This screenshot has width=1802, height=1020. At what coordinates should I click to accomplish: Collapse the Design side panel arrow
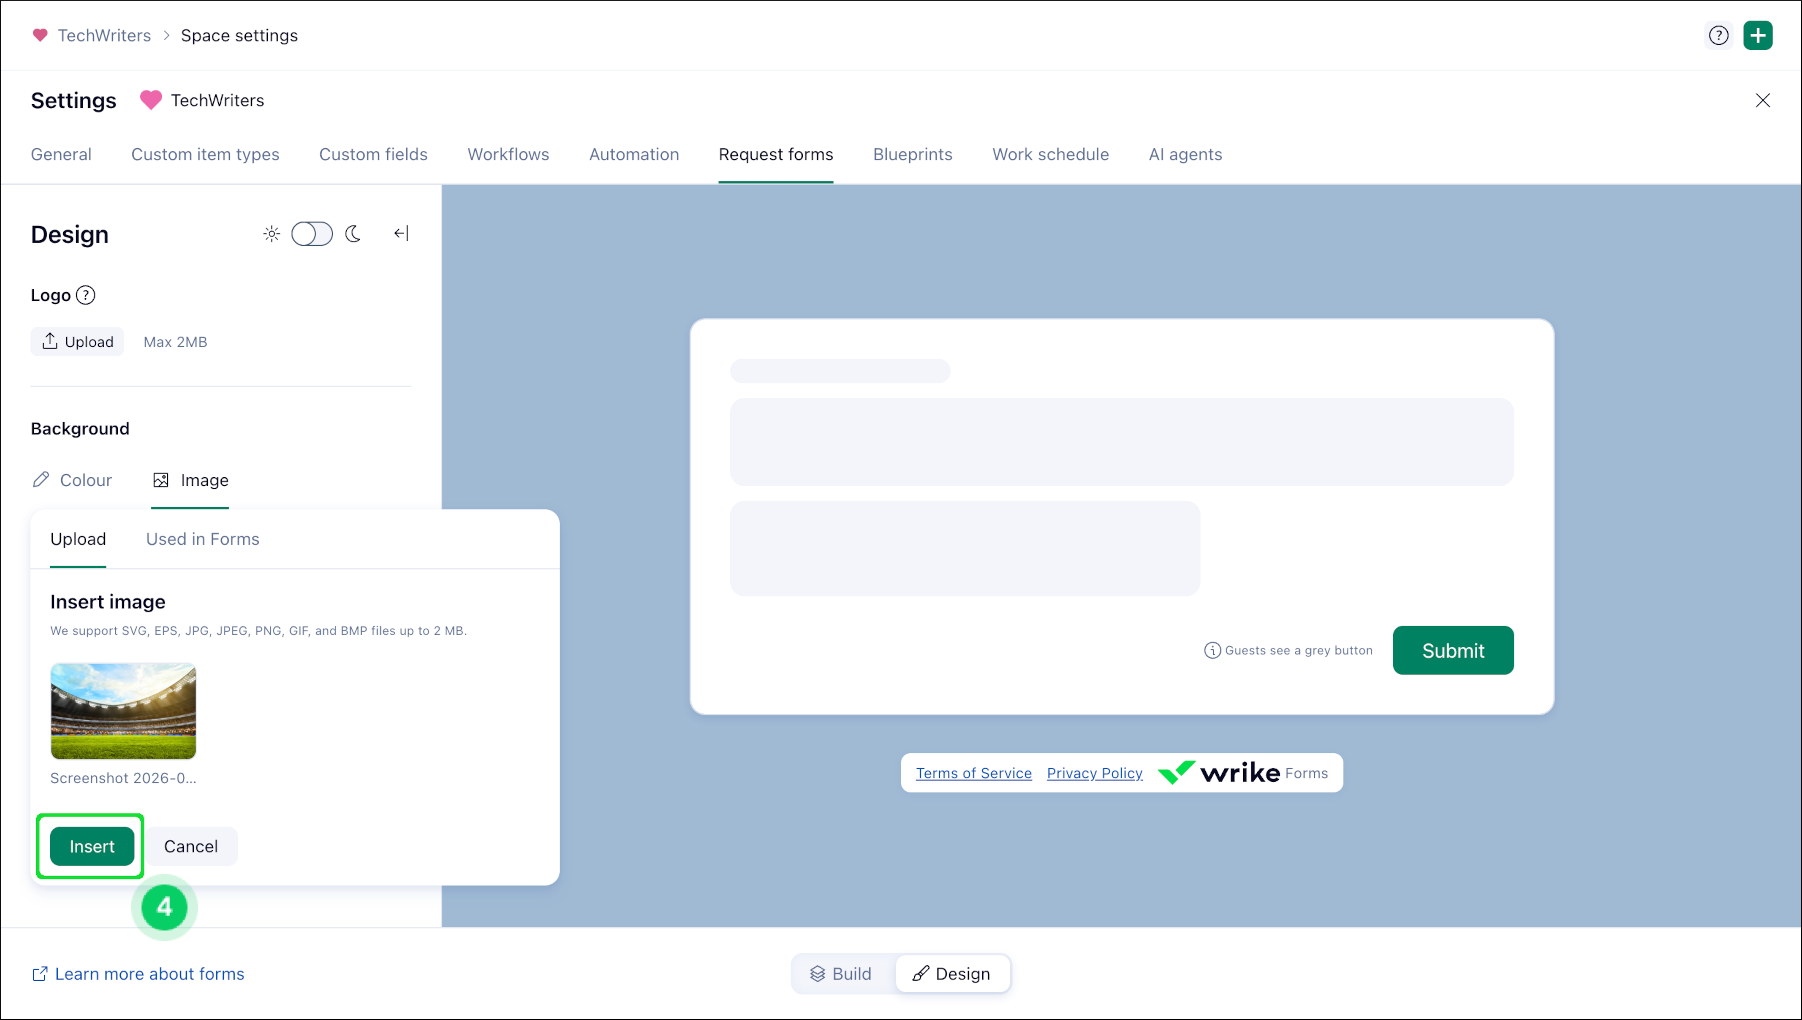coord(401,233)
